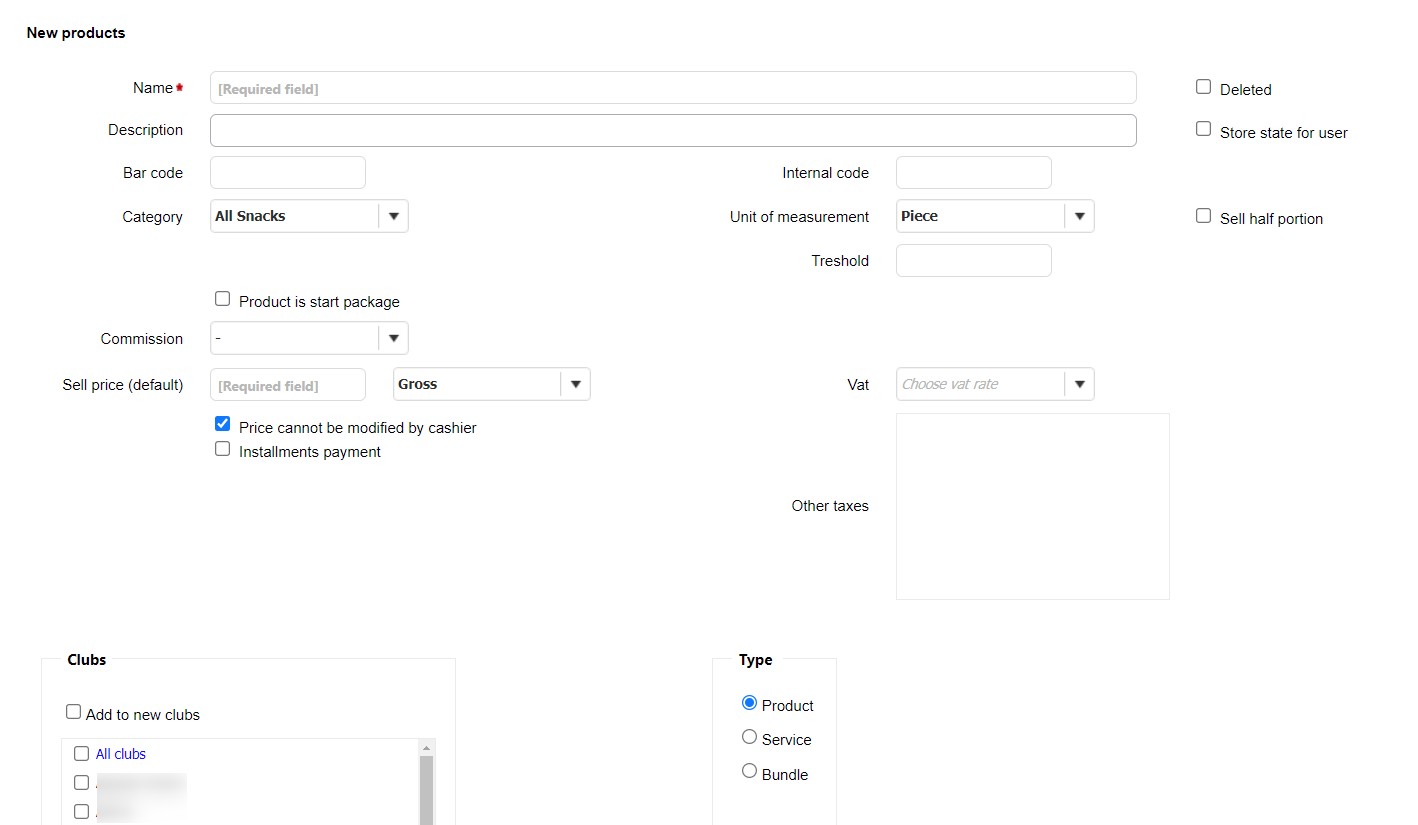Enable Store state for user checkbox
The height and width of the screenshot is (825, 1418).
click(1203, 129)
